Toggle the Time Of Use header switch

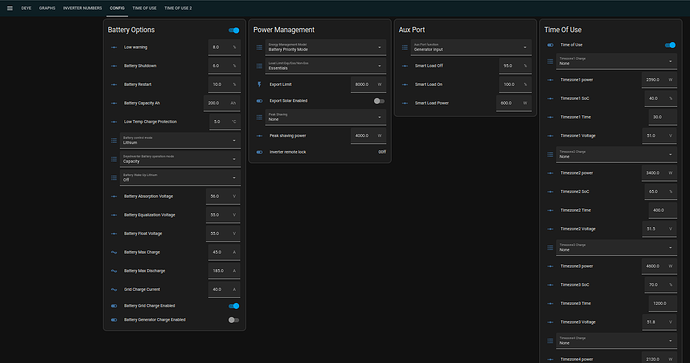coord(670,45)
